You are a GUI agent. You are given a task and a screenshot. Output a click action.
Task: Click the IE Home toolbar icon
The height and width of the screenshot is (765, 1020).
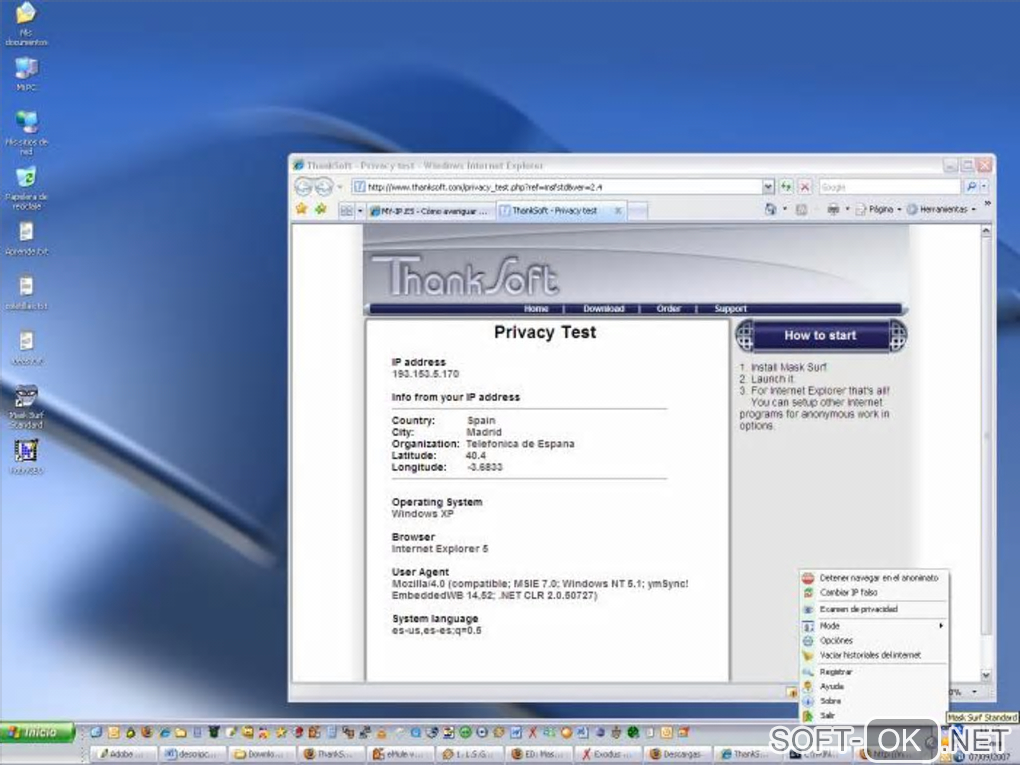770,209
